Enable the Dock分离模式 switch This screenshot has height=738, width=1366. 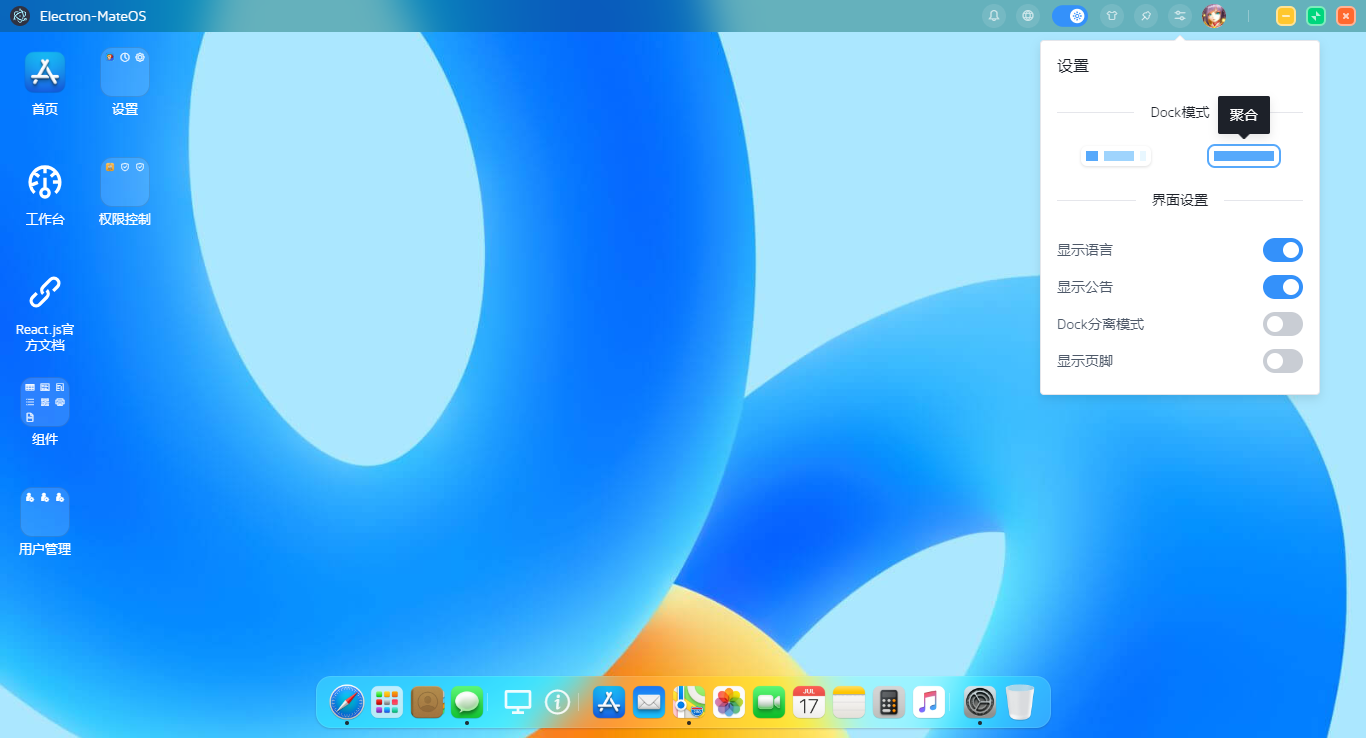[1282, 323]
